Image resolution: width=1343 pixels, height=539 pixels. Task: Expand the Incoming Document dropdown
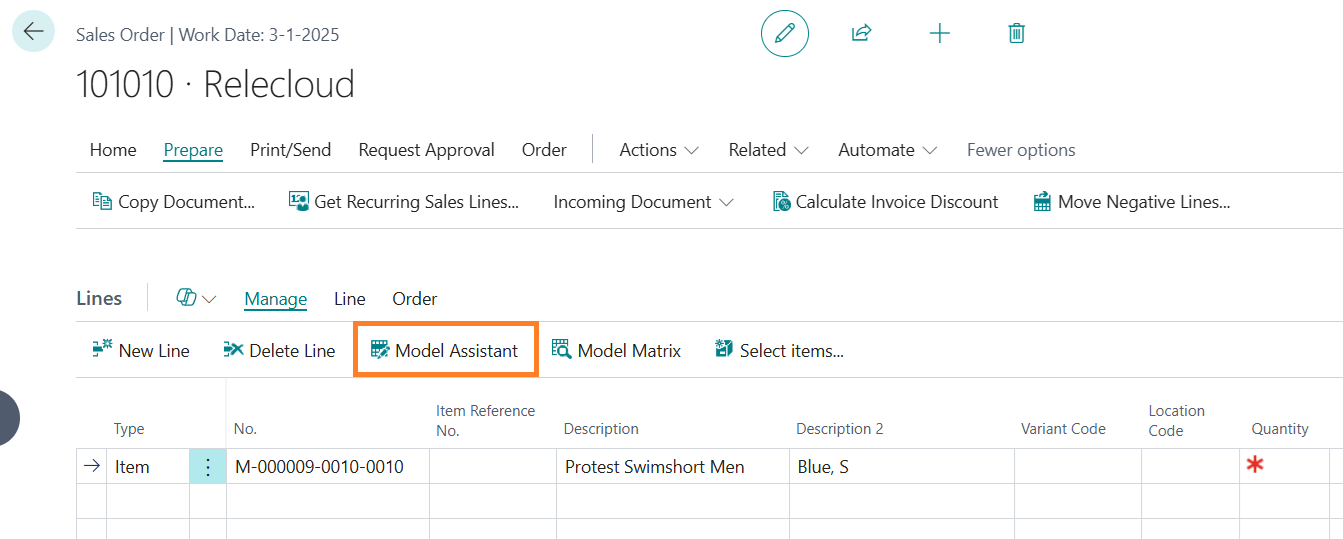tap(643, 202)
